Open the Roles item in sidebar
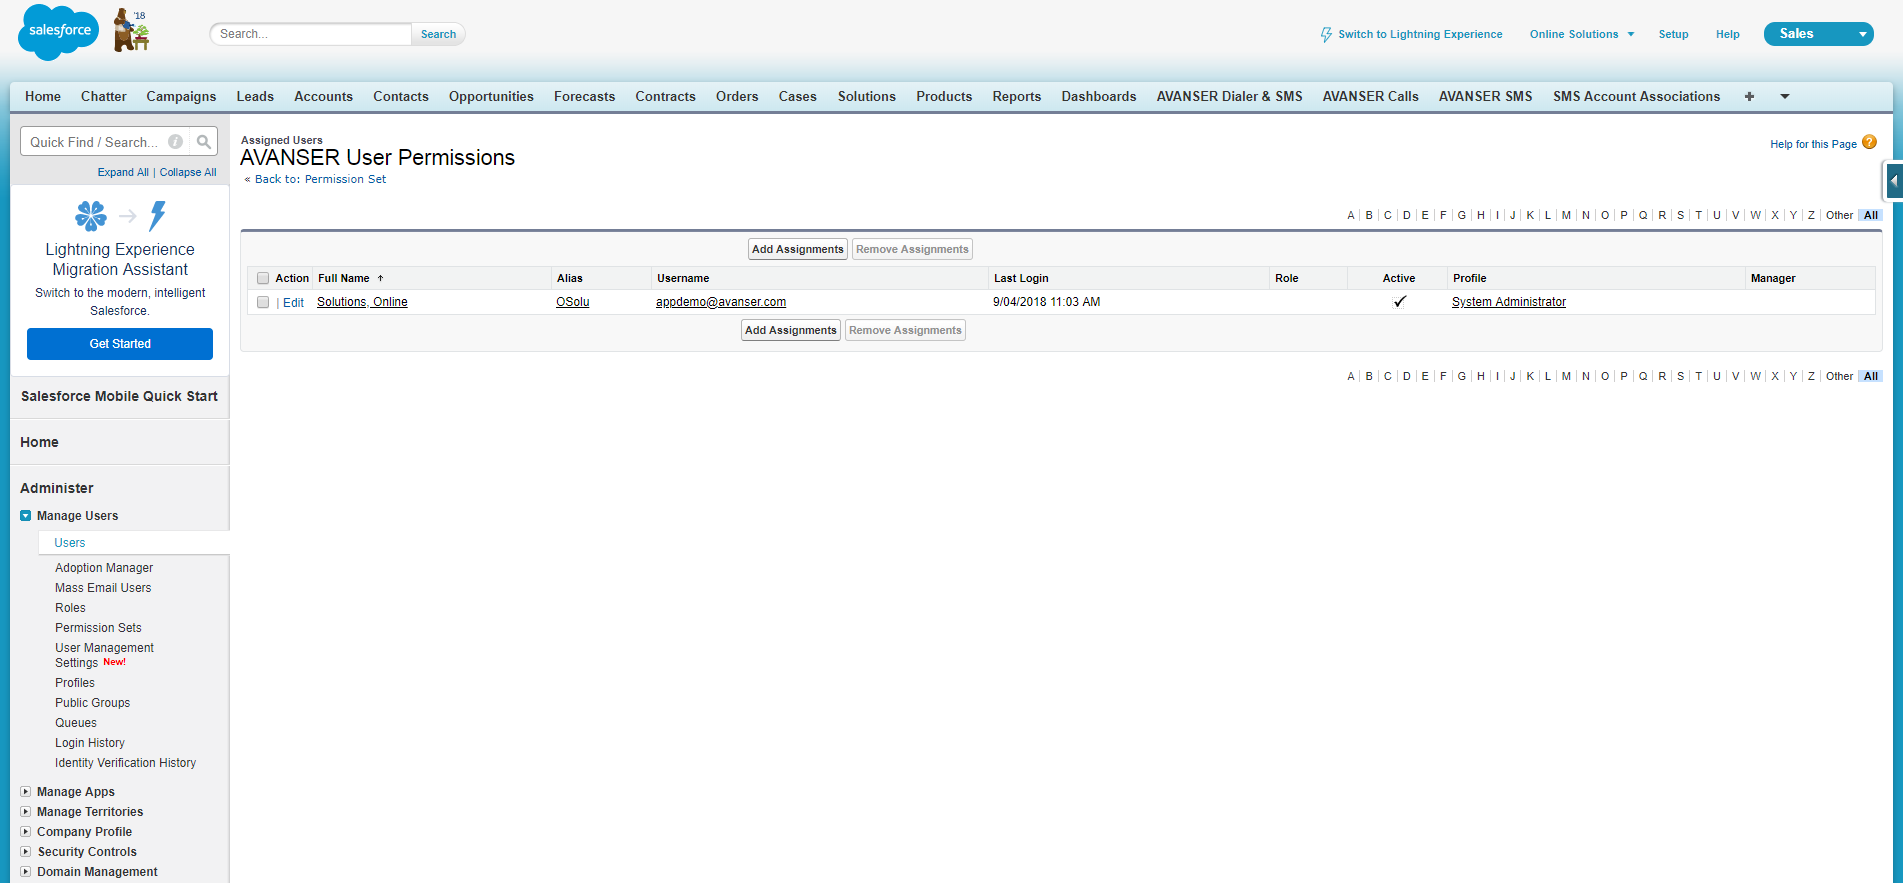The height and width of the screenshot is (883, 1903). click(x=70, y=608)
